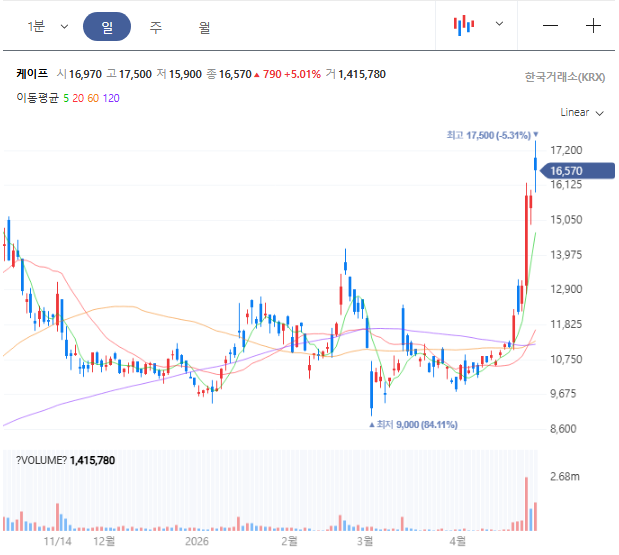The width and height of the screenshot is (619, 555).
Task: Click the 시 16,970 open value
Action: (x=79, y=74)
